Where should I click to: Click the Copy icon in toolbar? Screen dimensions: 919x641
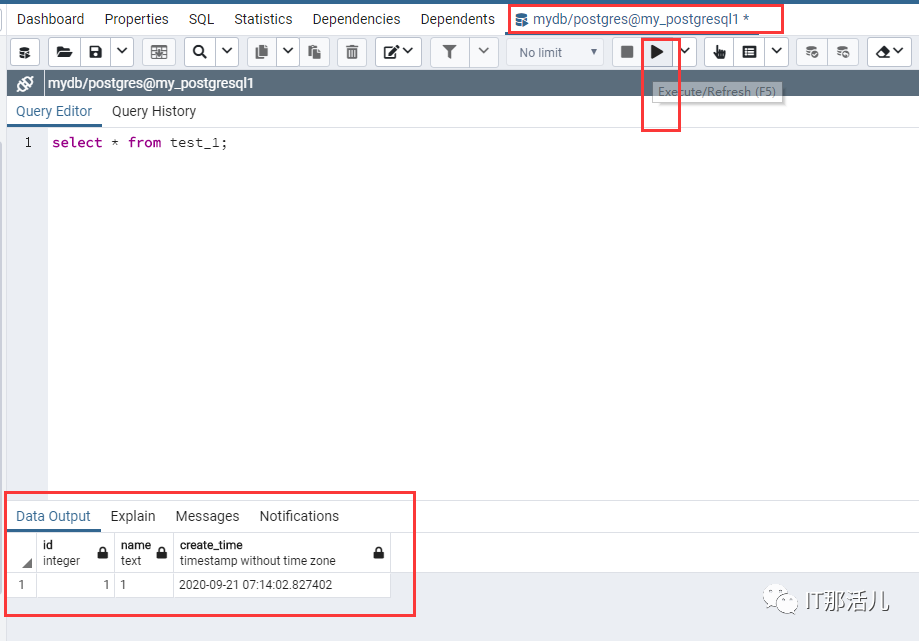point(260,52)
